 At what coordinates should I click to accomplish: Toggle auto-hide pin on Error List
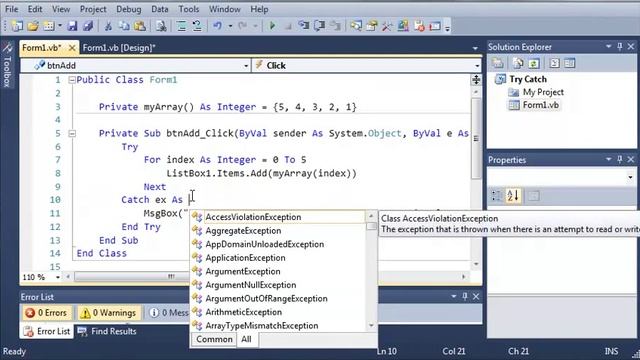[464, 296]
